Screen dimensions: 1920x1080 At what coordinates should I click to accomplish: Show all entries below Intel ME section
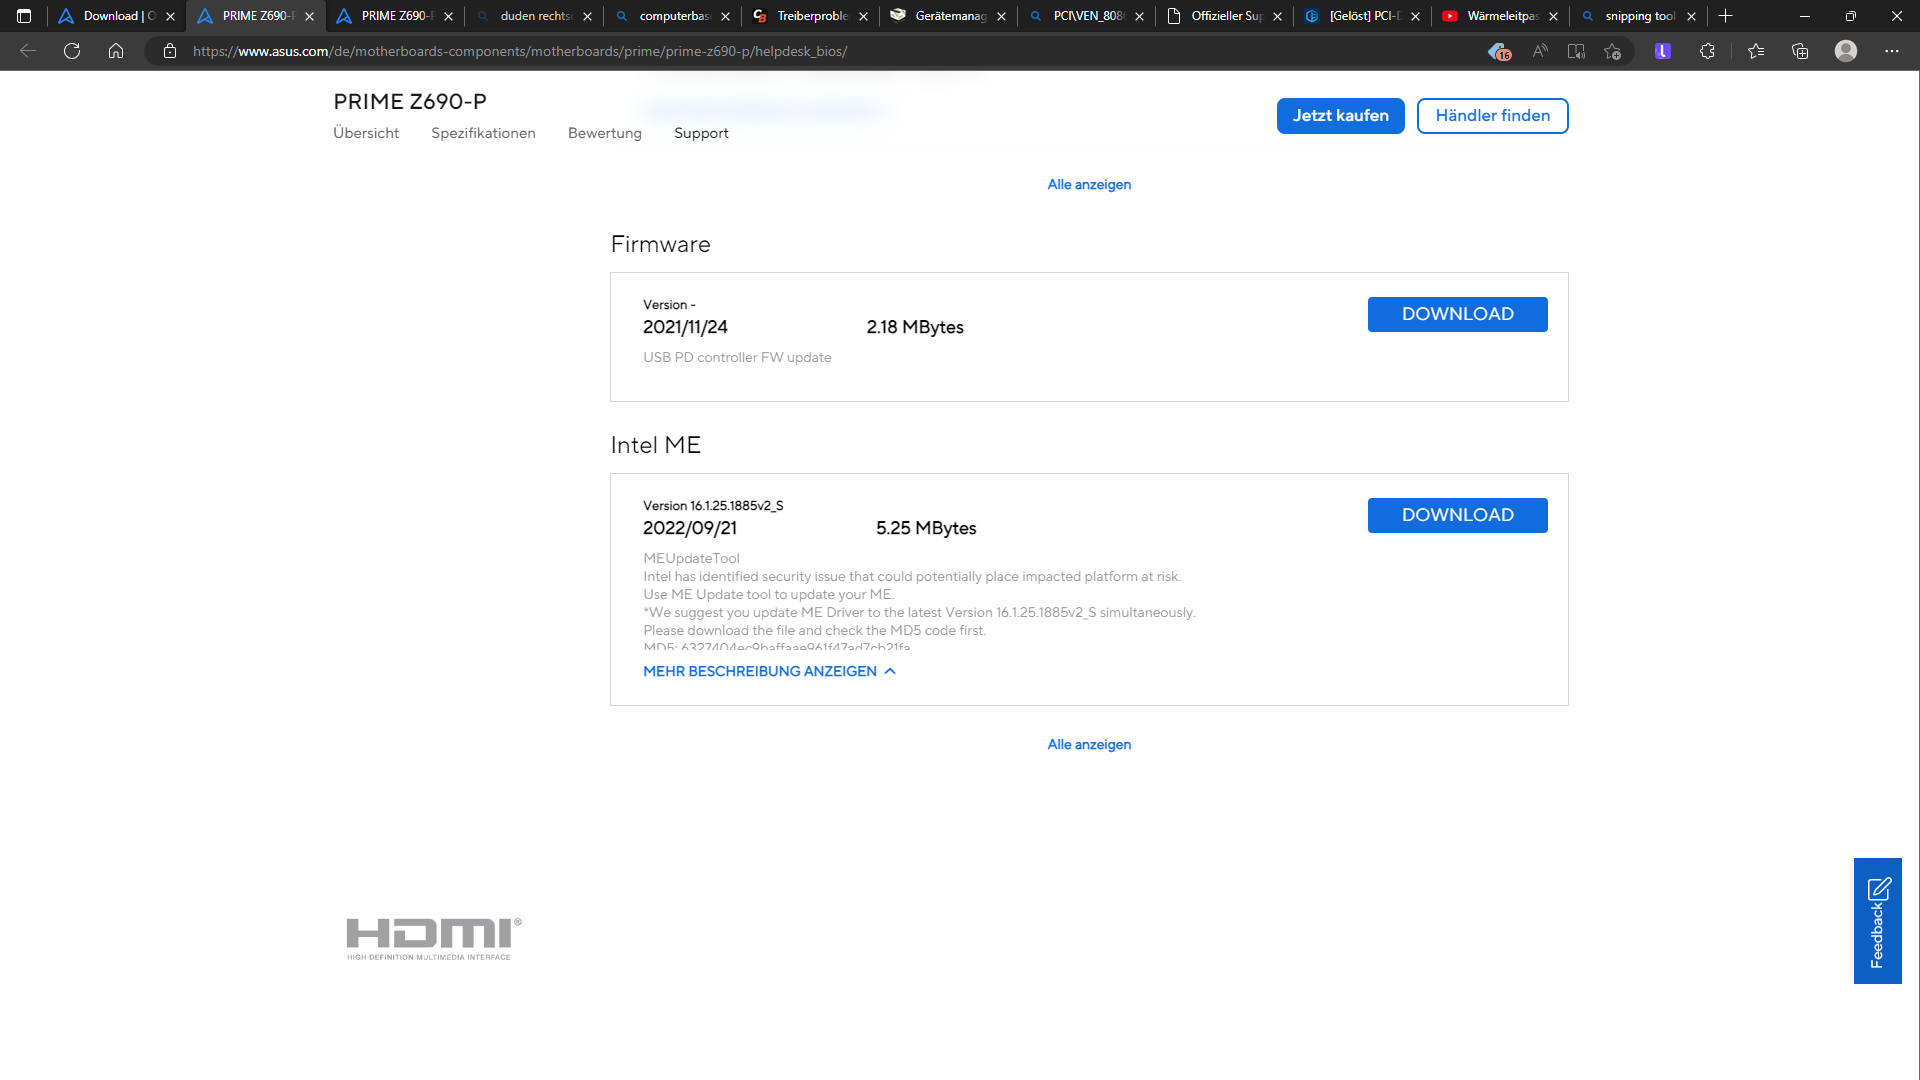[x=1089, y=745]
